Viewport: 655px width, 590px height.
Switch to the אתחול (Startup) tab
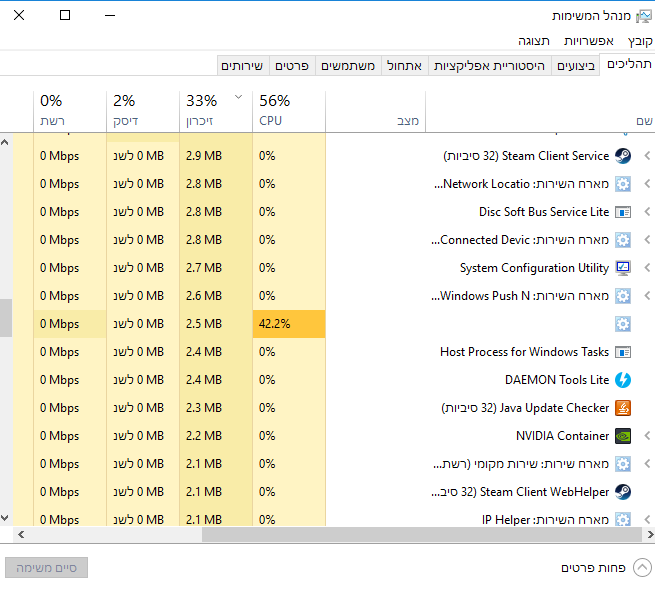coord(404,66)
